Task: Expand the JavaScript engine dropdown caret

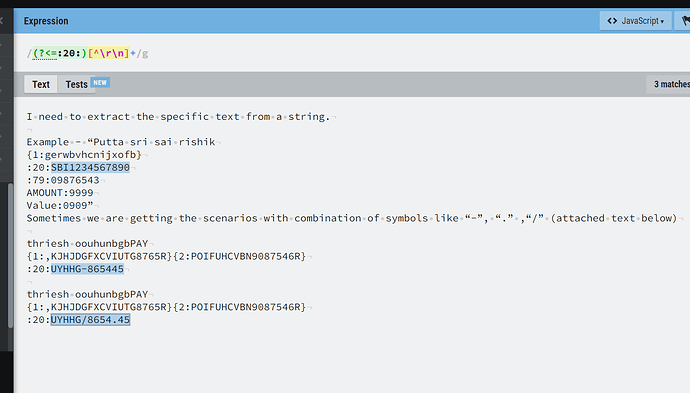Action: [662, 22]
